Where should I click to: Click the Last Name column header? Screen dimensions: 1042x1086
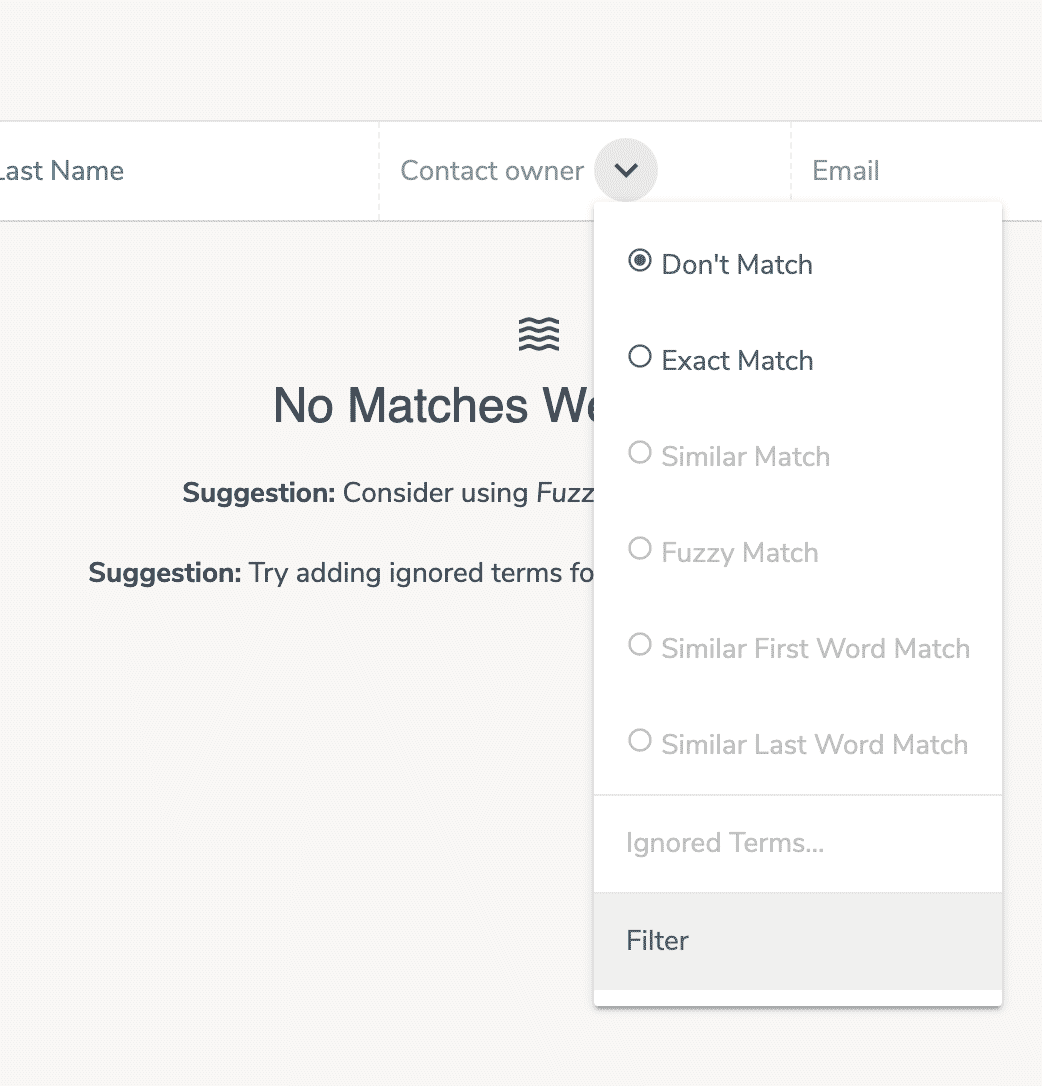point(61,170)
